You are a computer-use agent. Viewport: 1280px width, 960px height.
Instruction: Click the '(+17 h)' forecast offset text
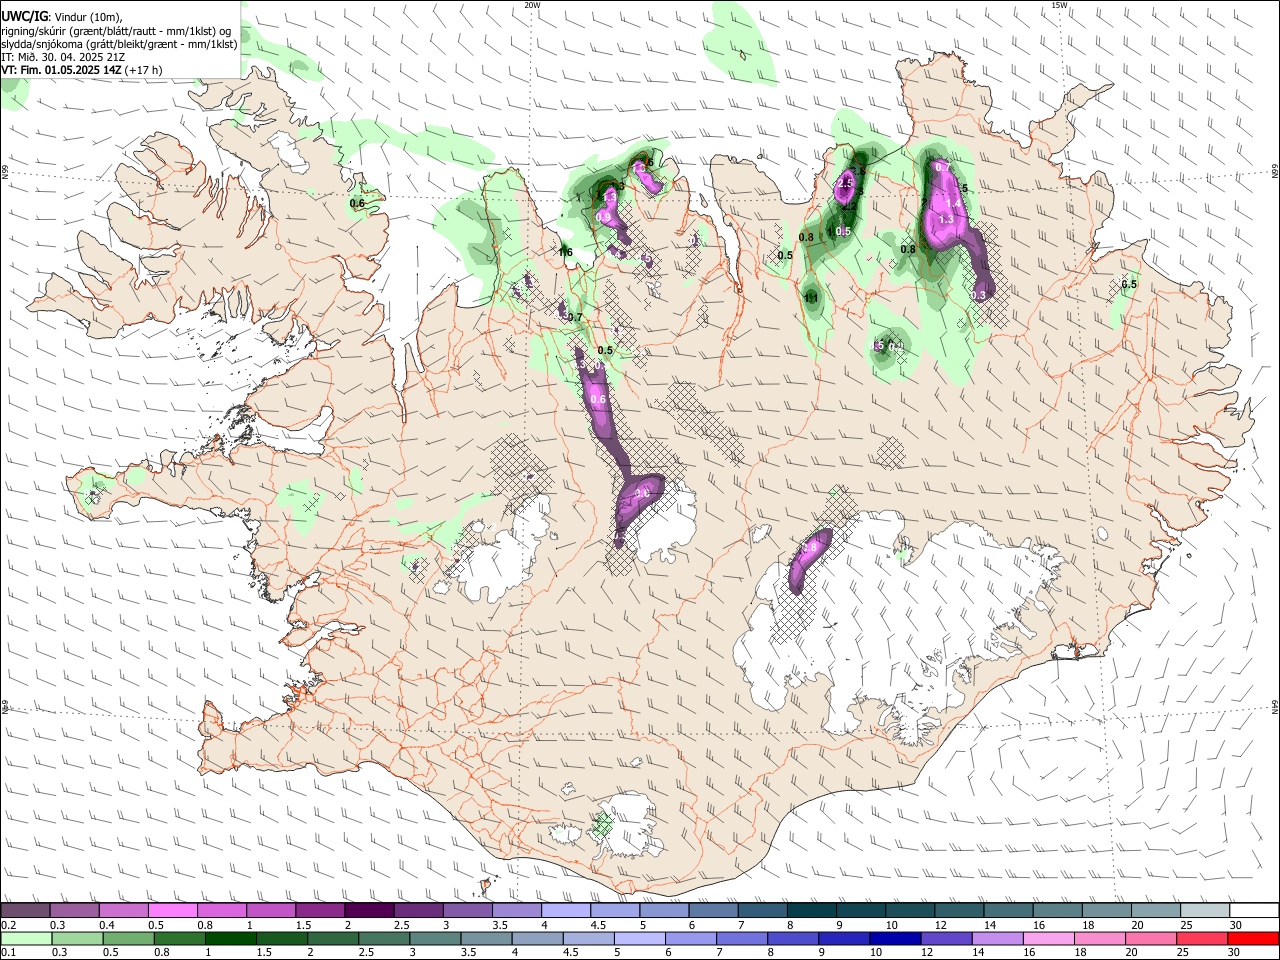pyautogui.click(x=143, y=70)
